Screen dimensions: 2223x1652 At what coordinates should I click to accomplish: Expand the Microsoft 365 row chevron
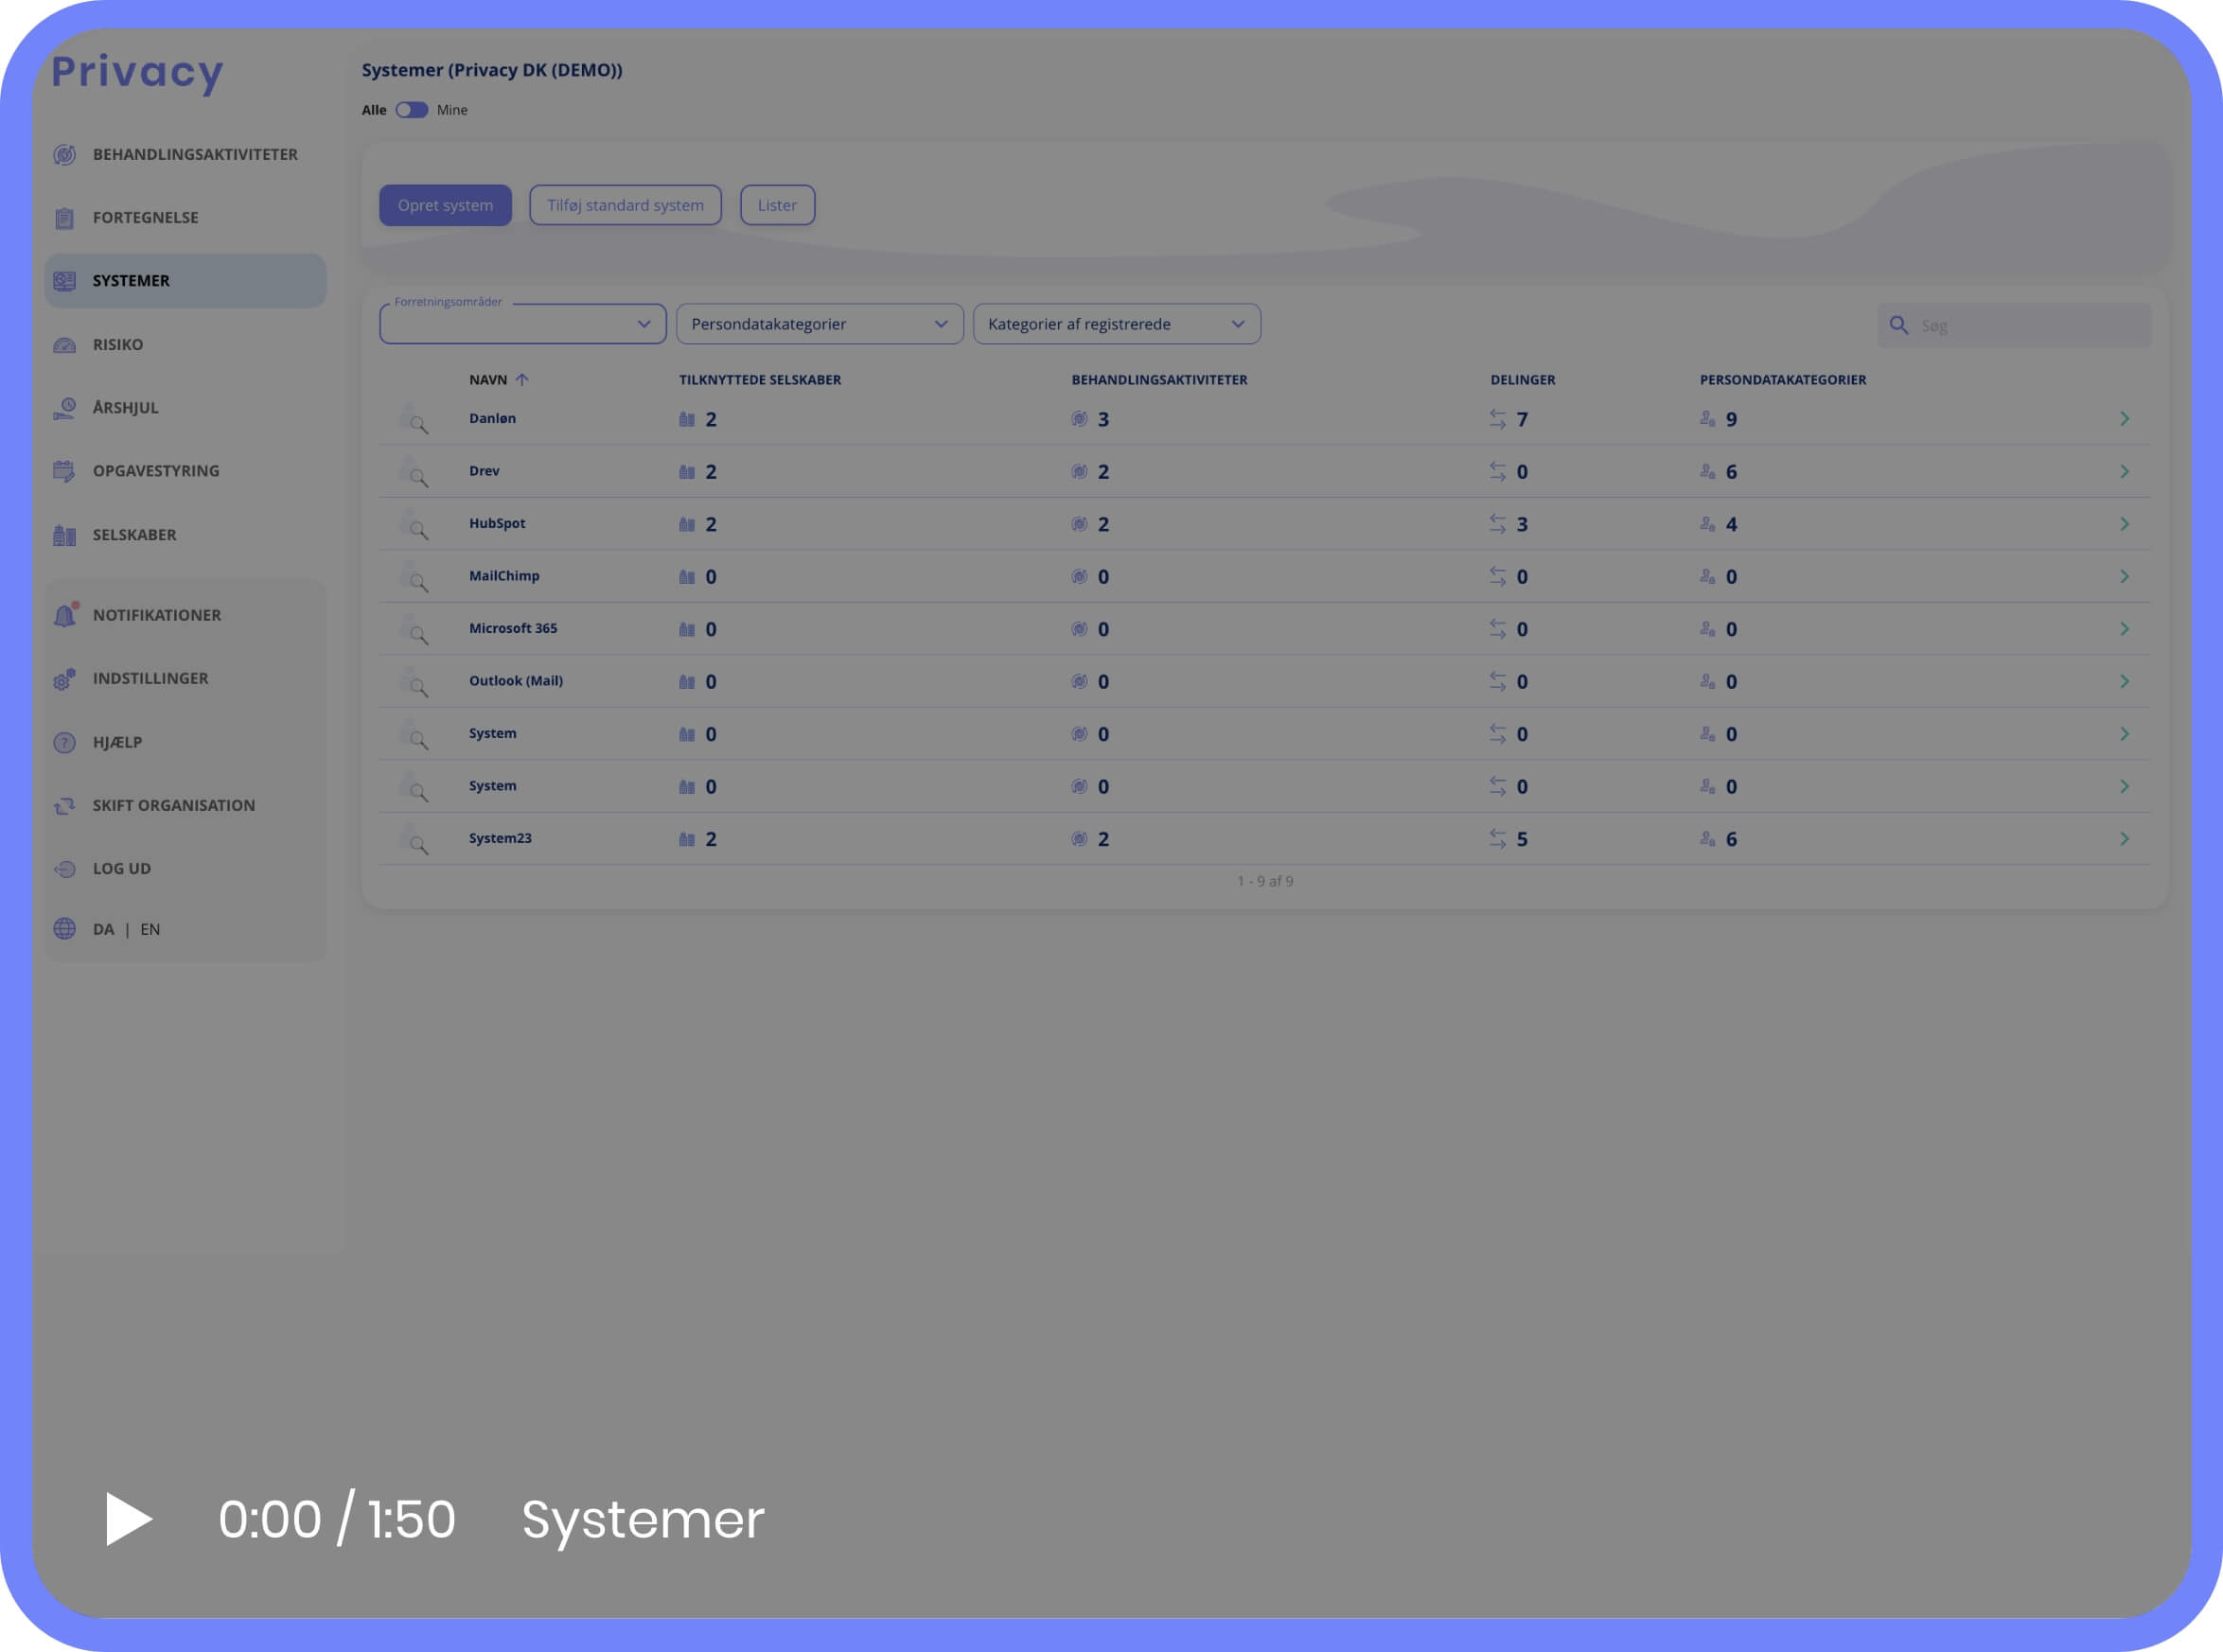[2124, 629]
